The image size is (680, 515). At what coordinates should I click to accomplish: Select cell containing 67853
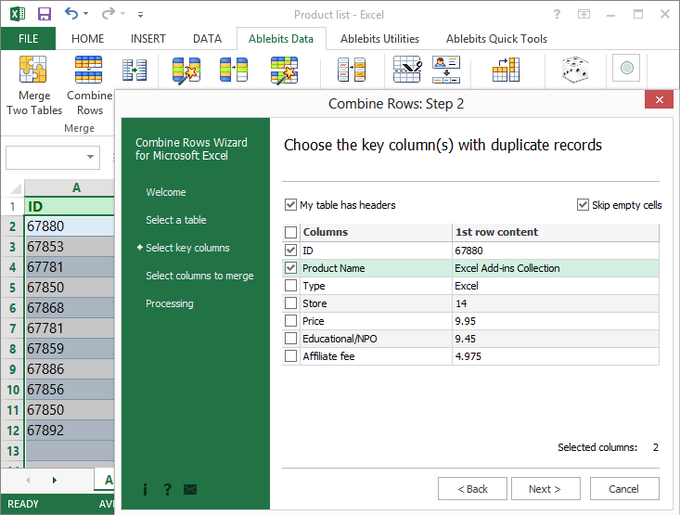coord(69,247)
